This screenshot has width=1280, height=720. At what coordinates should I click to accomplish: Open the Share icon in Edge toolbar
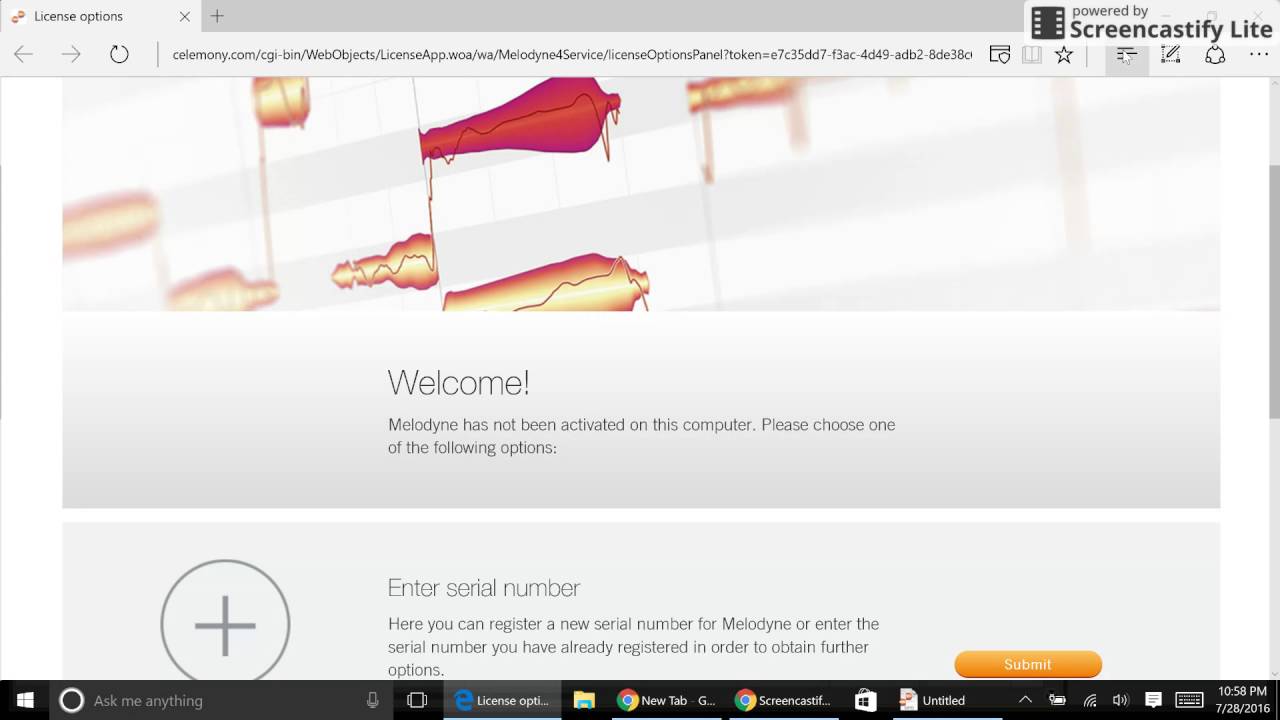pyautogui.click(x=1215, y=55)
